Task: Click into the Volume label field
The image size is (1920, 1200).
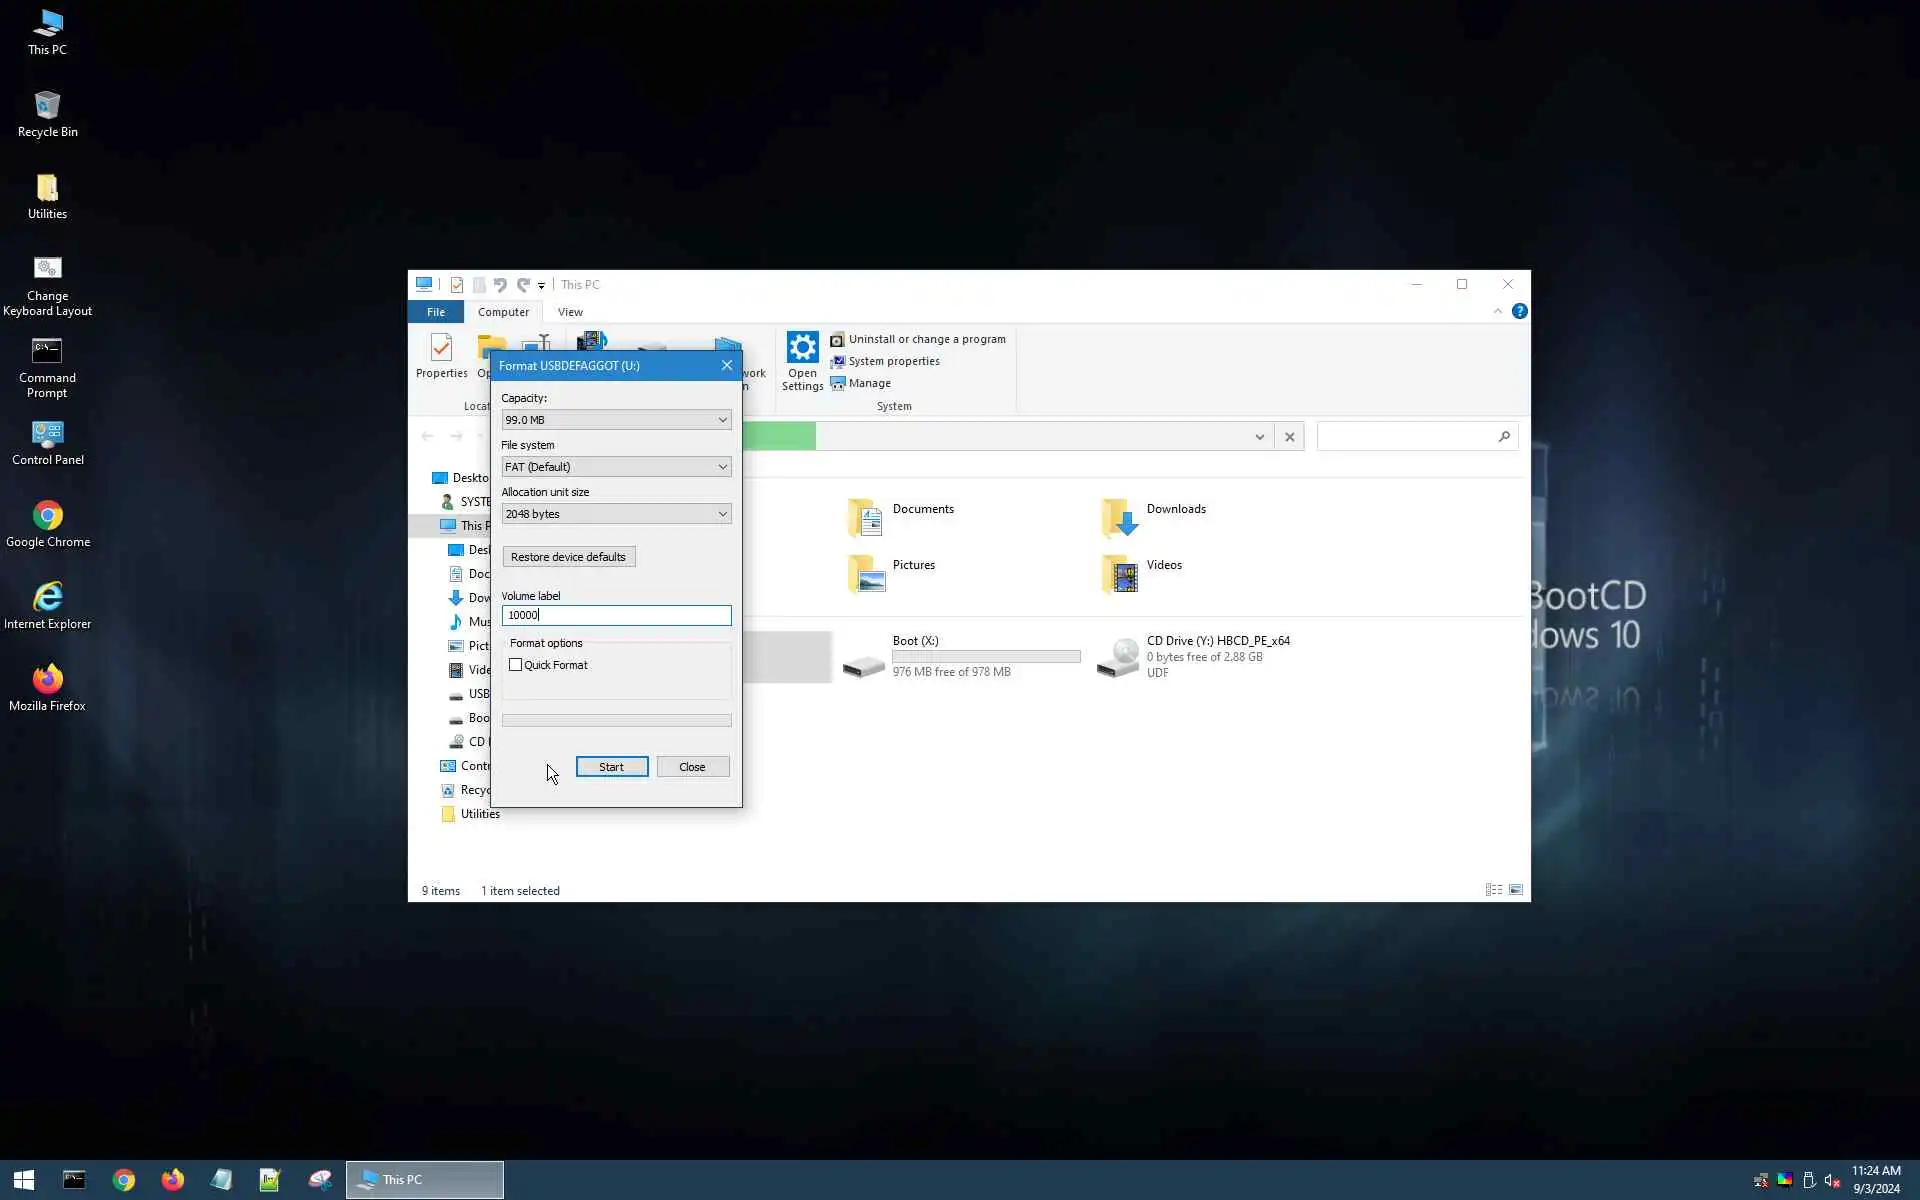Action: (616, 615)
